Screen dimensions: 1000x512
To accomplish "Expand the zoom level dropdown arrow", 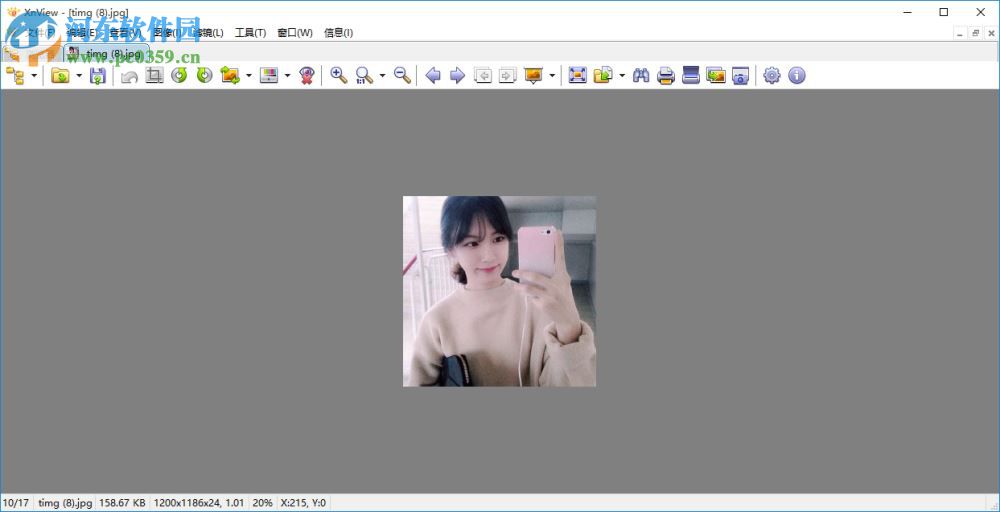I will pyautogui.click(x=382, y=76).
